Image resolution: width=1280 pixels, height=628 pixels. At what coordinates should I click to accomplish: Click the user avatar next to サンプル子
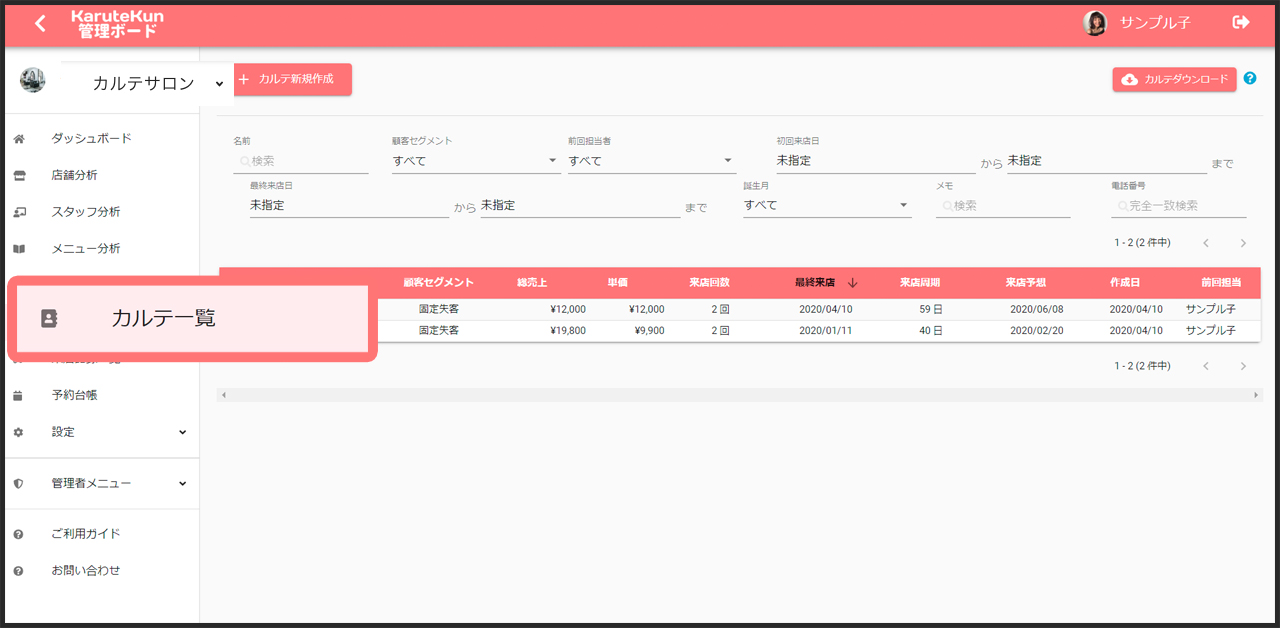(1095, 23)
